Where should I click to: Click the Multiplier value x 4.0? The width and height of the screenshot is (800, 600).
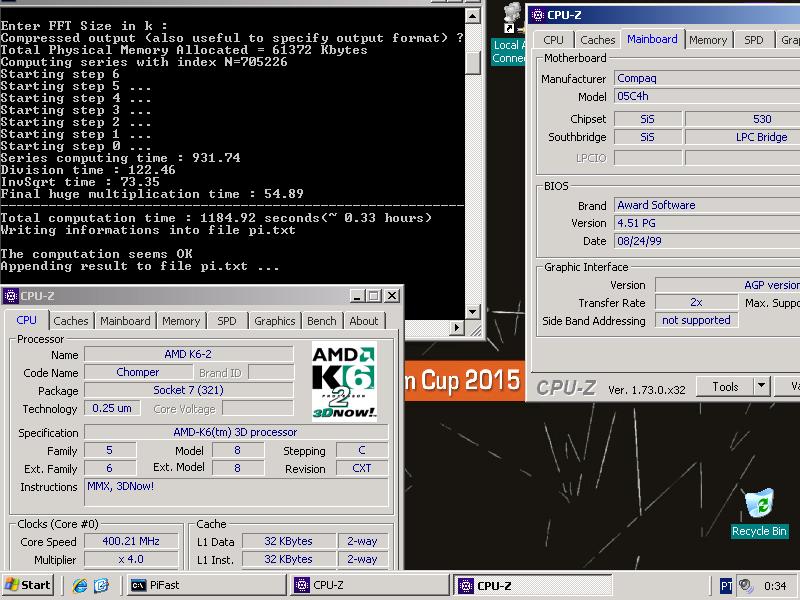131,559
